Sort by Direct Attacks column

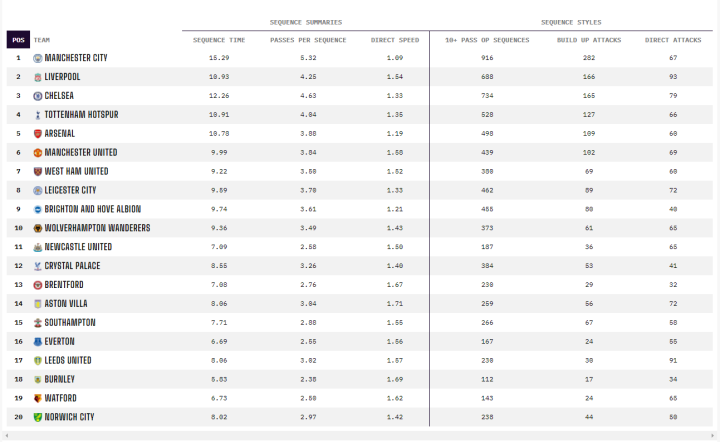click(x=673, y=40)
